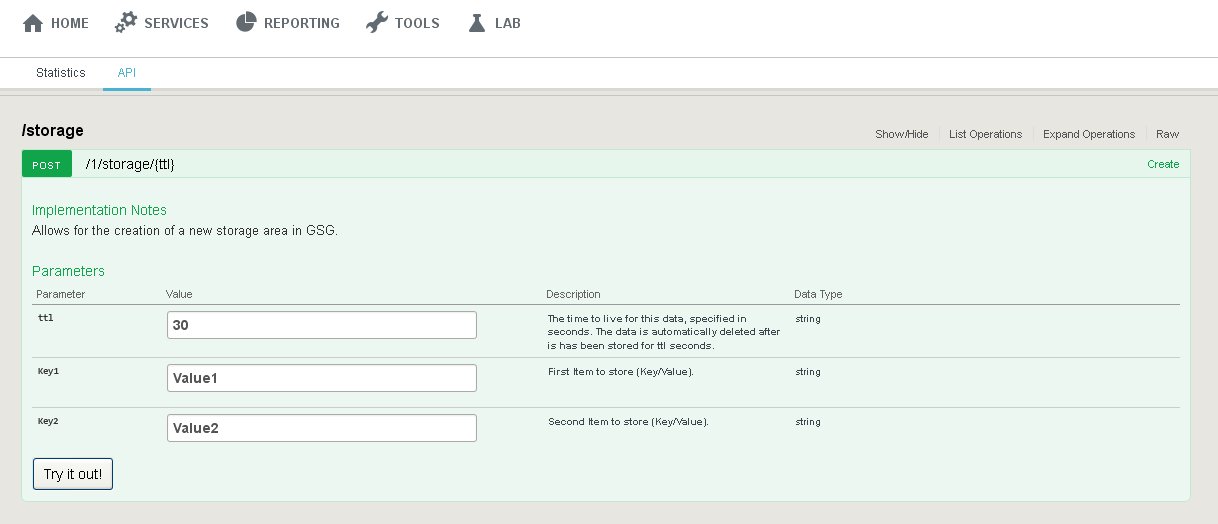
Task: Open the REPORTING menu label
Action: click(x=301, y=23)
